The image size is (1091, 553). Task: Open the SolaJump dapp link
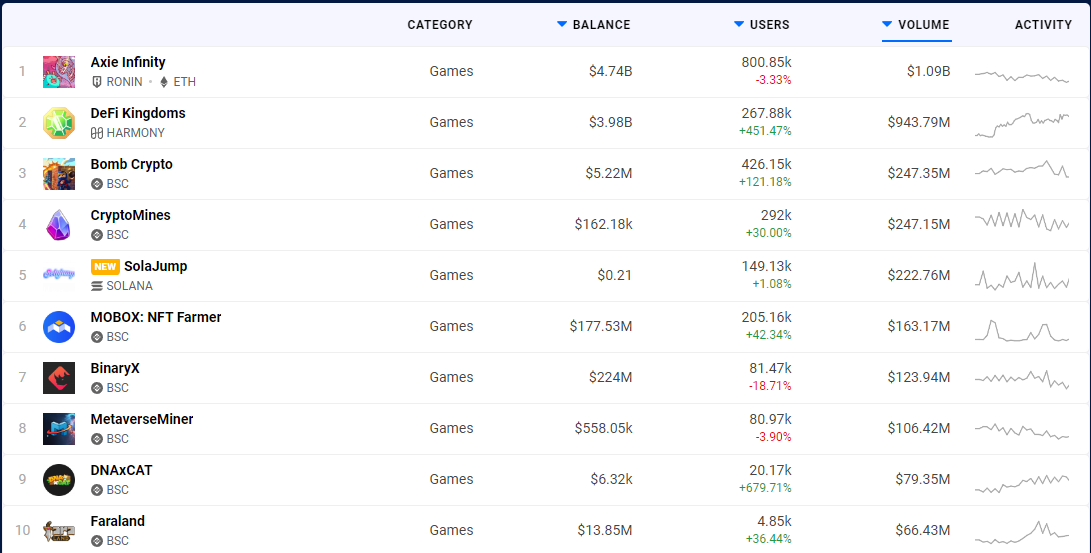coord(156,266)
